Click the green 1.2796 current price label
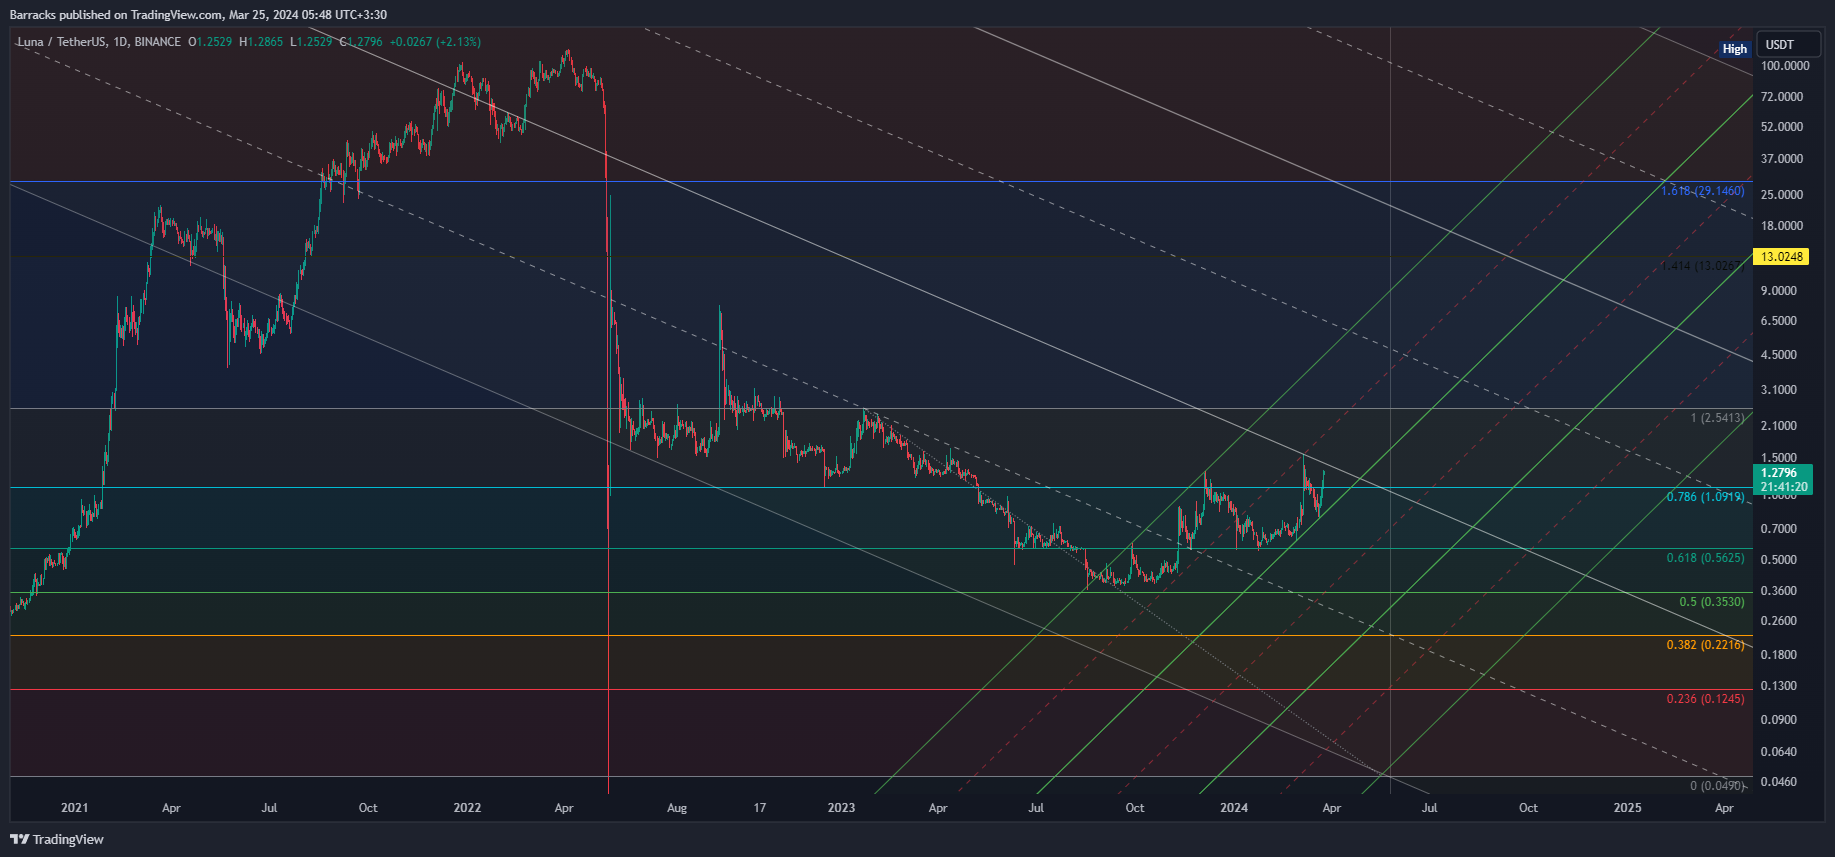The height and width of the screenshot is (857, 1835). (x=1779, y=473)
